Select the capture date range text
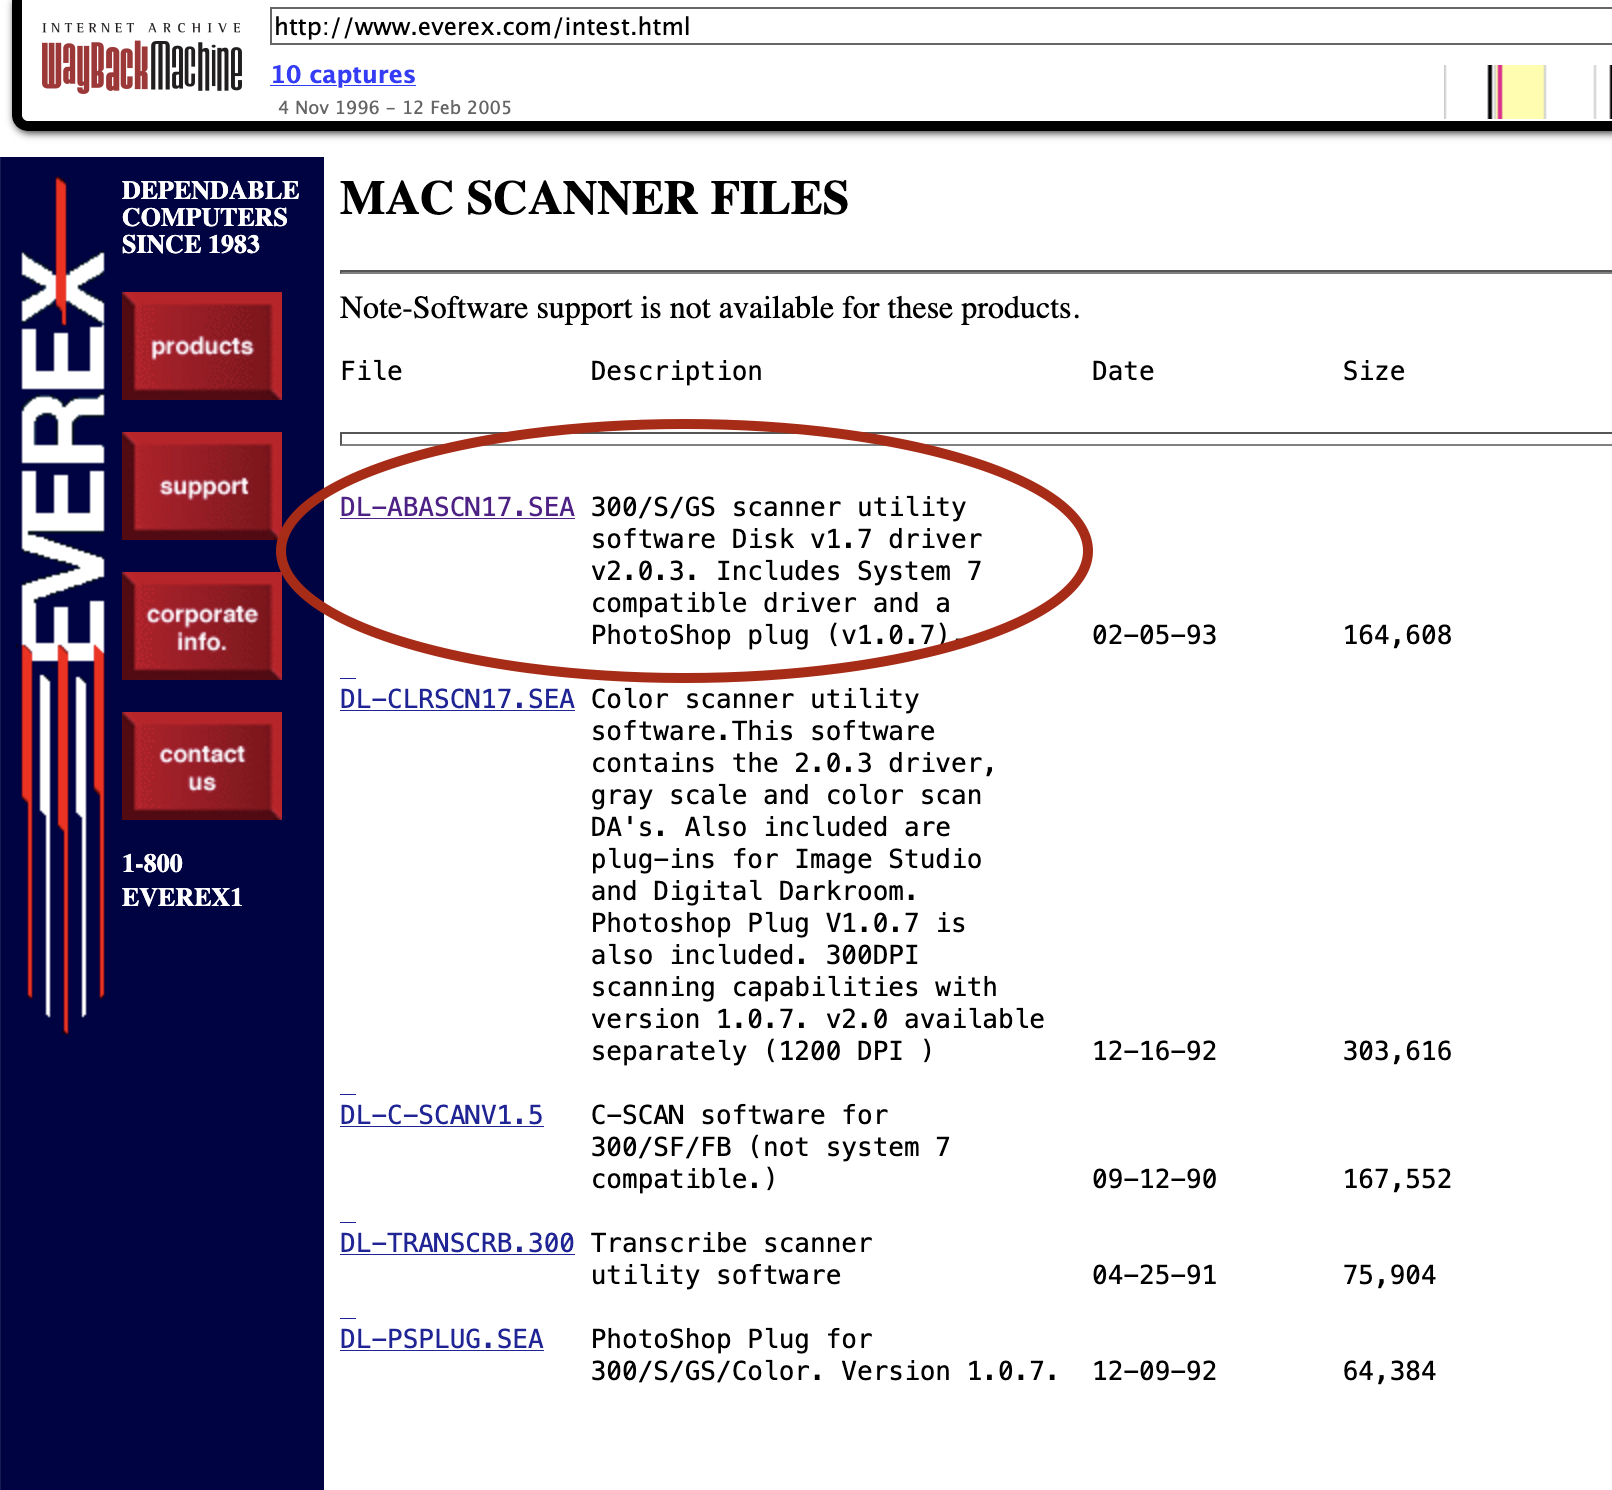 pos(395,107)
